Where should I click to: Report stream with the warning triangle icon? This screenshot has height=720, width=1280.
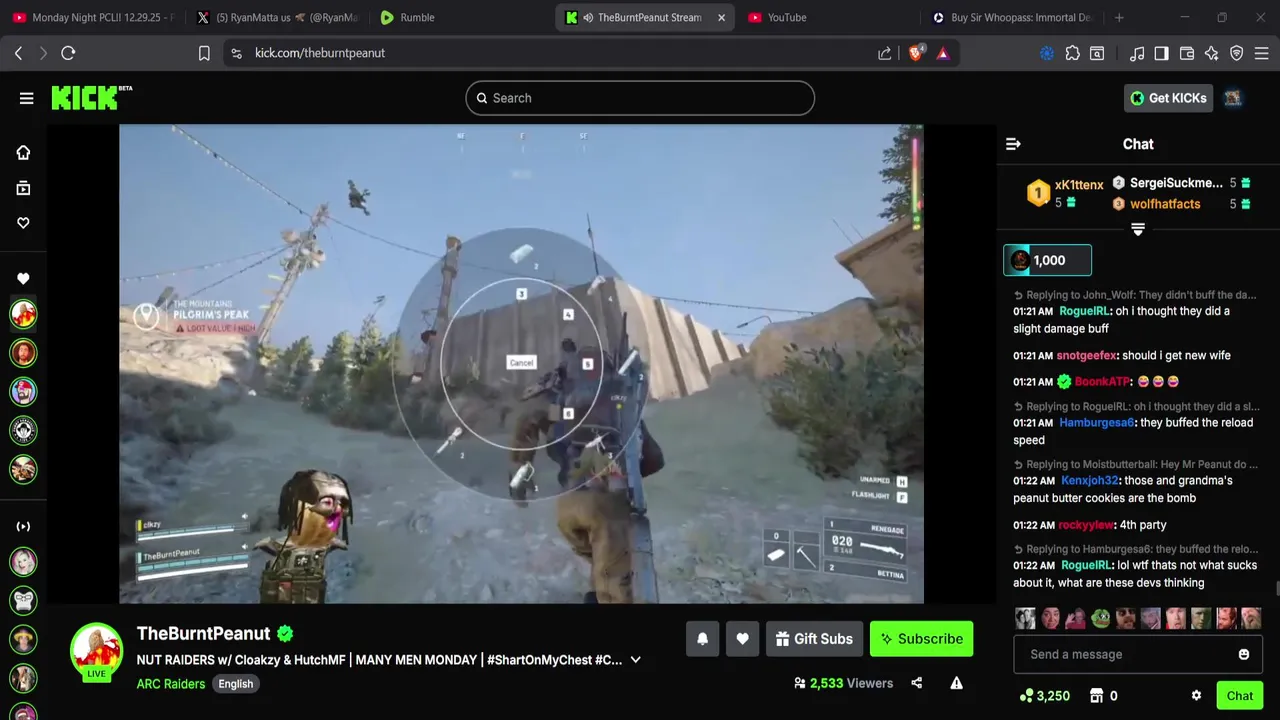pyautogui.click(x=956, y=683)
